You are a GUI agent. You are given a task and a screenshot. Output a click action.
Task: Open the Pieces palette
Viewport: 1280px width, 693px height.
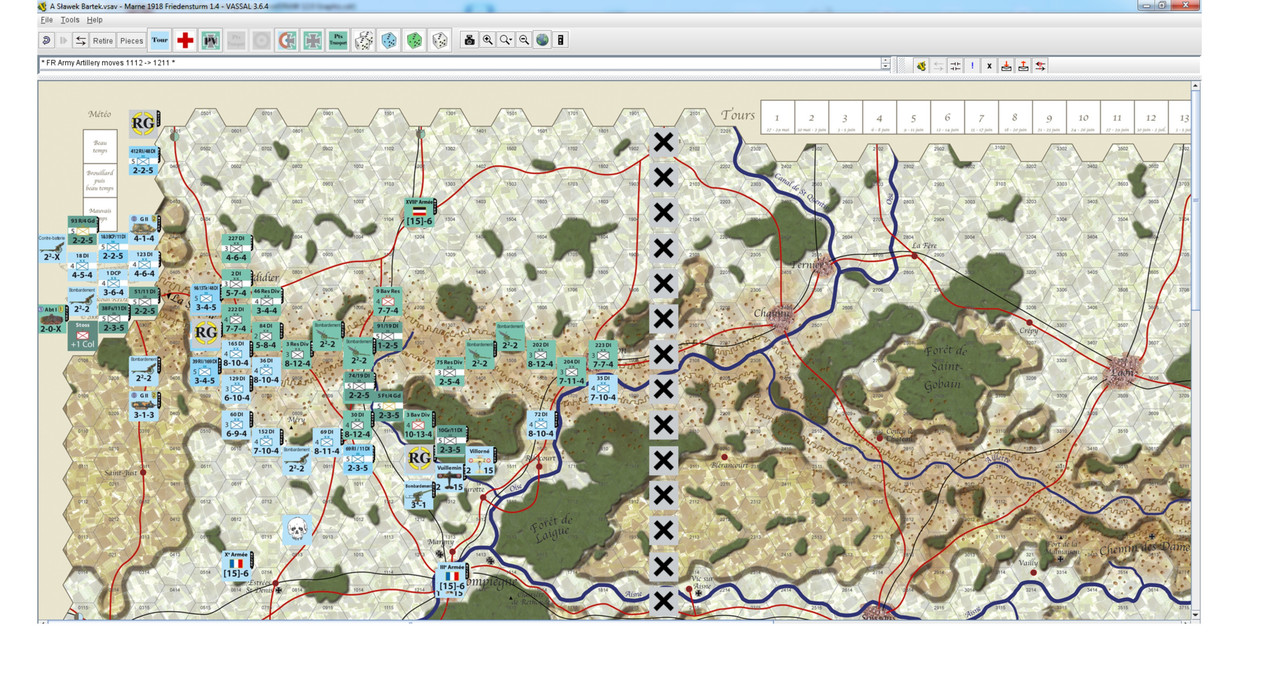[132, 40]
